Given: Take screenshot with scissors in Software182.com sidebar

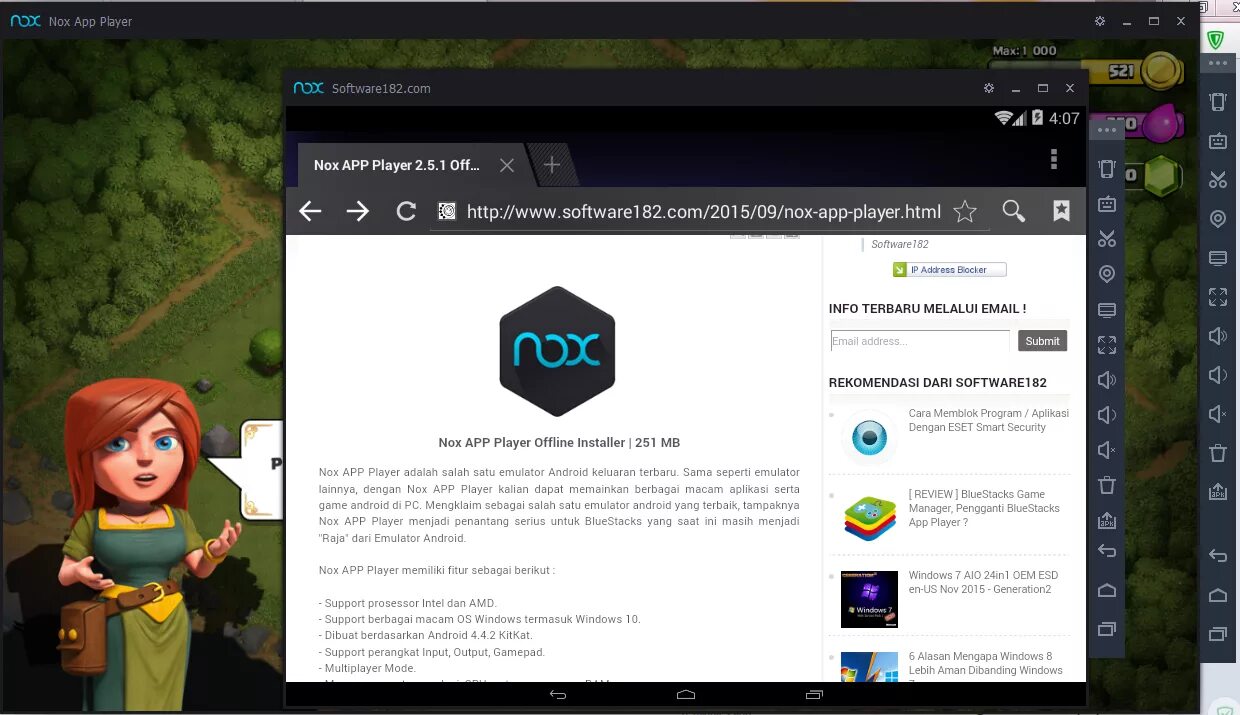Looking at the screenshot, I should coord(1107,238).
